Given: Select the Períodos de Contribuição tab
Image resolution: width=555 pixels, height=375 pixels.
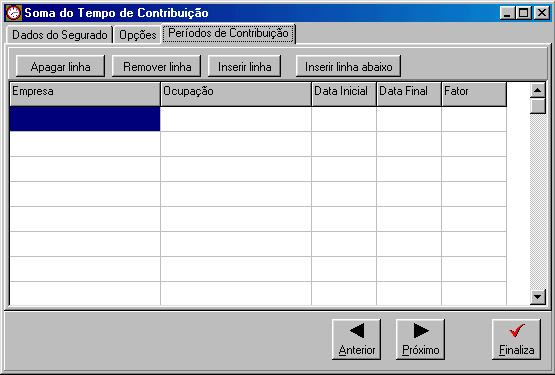Looking at the screenshot, I should point(228,33).
